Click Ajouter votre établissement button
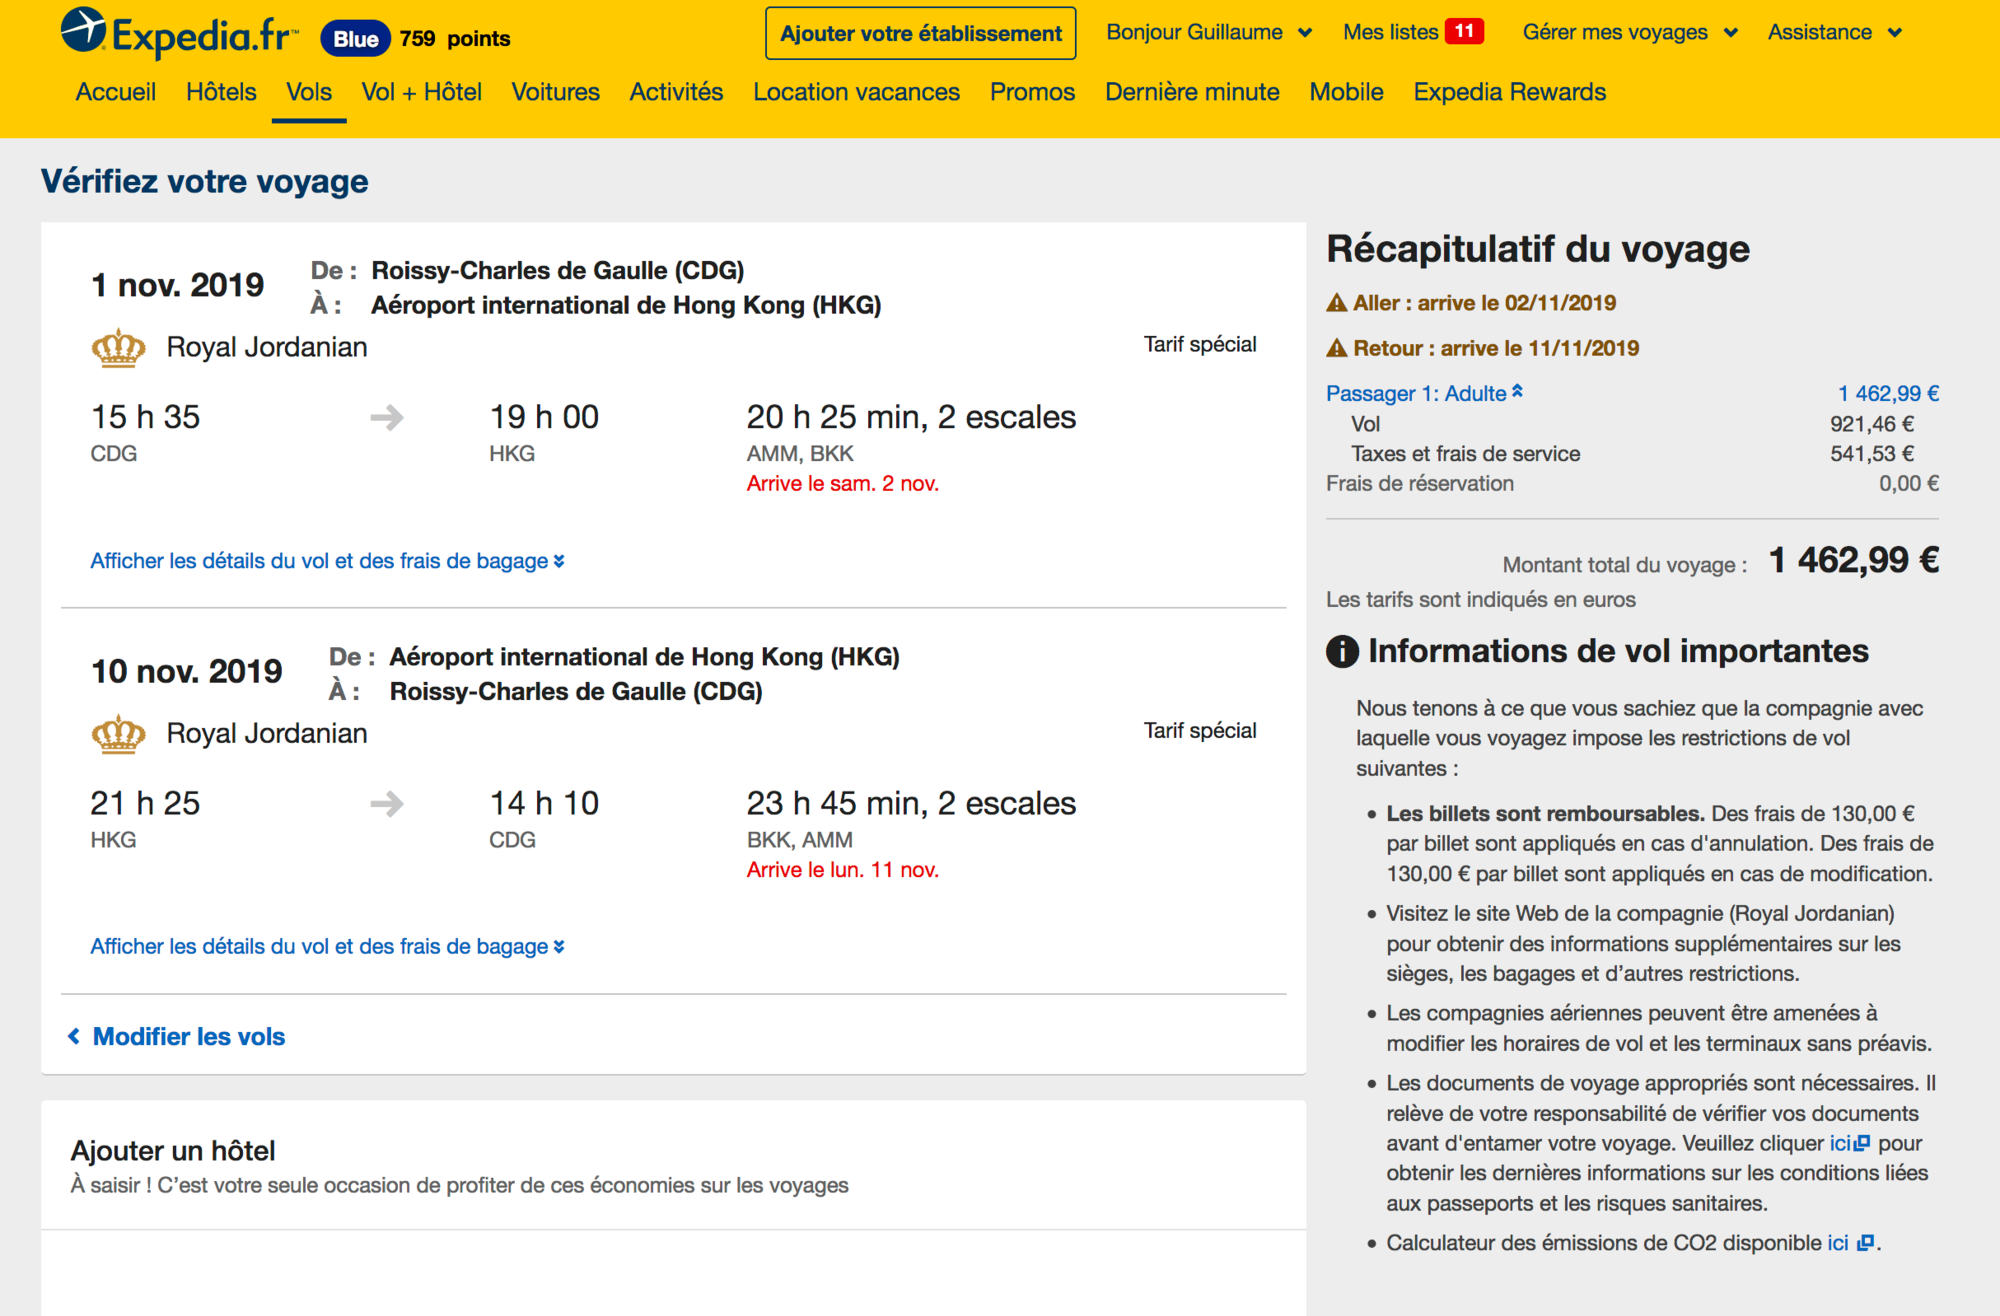Screen dimensions: 2000x1316 [x=921, y=34]
